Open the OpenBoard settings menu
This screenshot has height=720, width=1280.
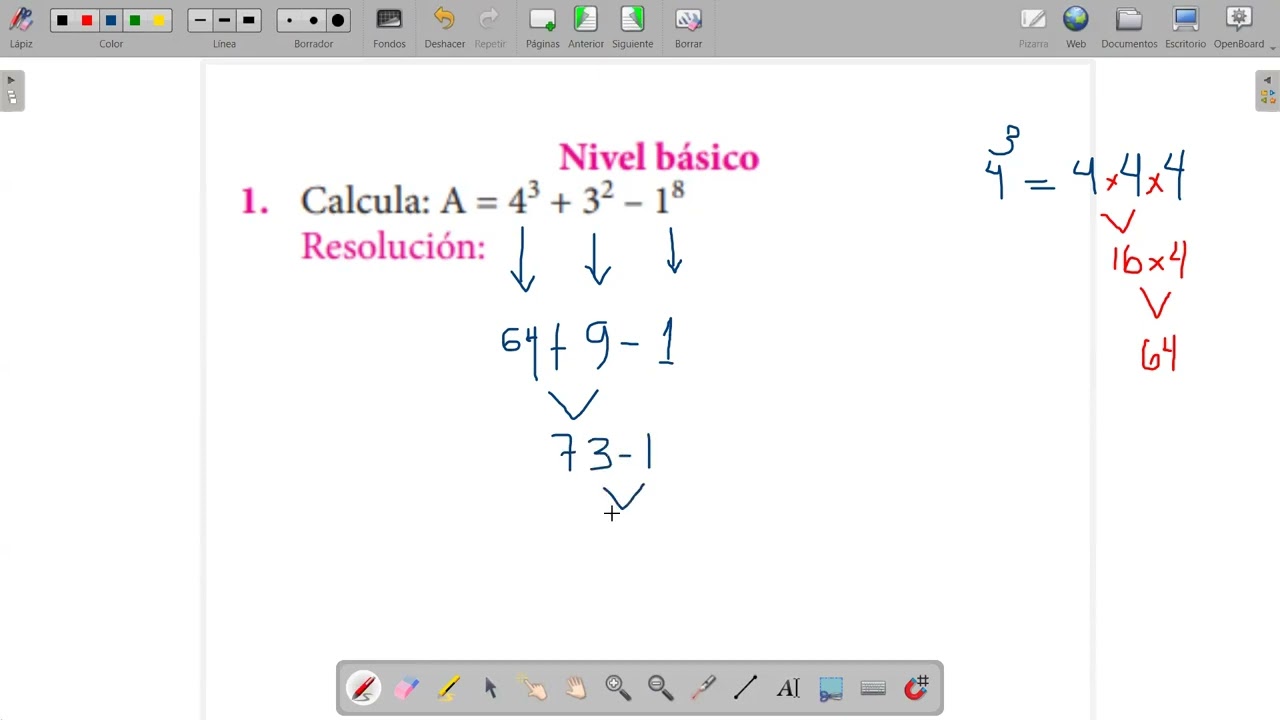pyautogui.click(x=1240, y=27)
